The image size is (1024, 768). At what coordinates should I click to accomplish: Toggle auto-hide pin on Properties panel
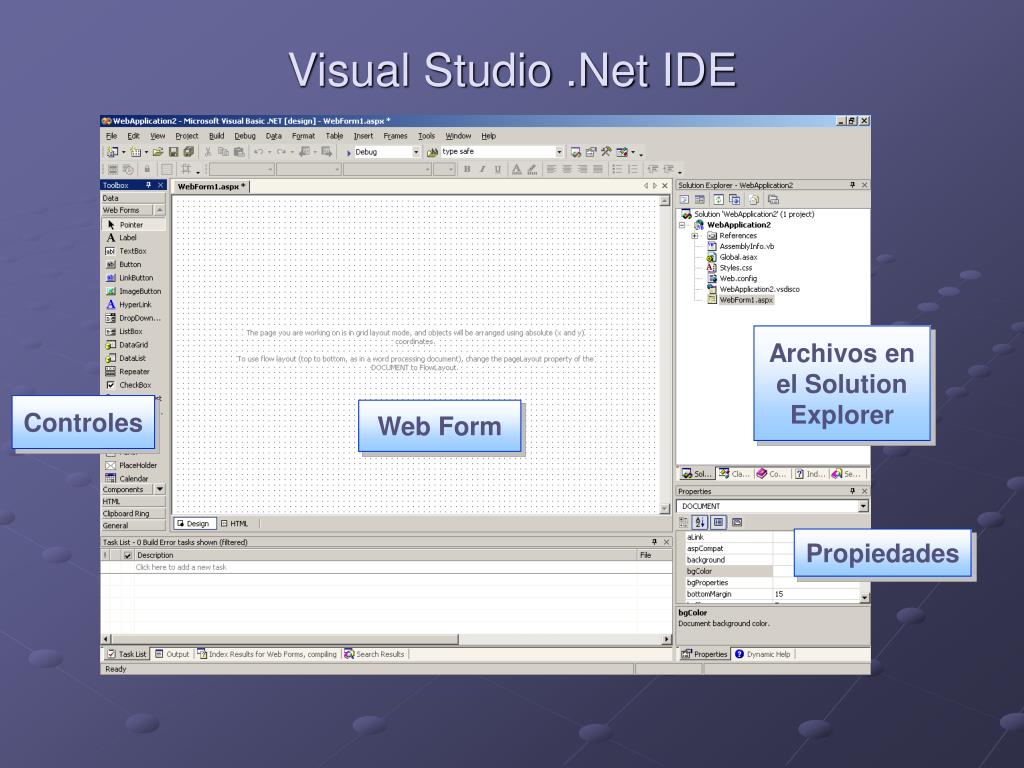(x=853, y=491)
